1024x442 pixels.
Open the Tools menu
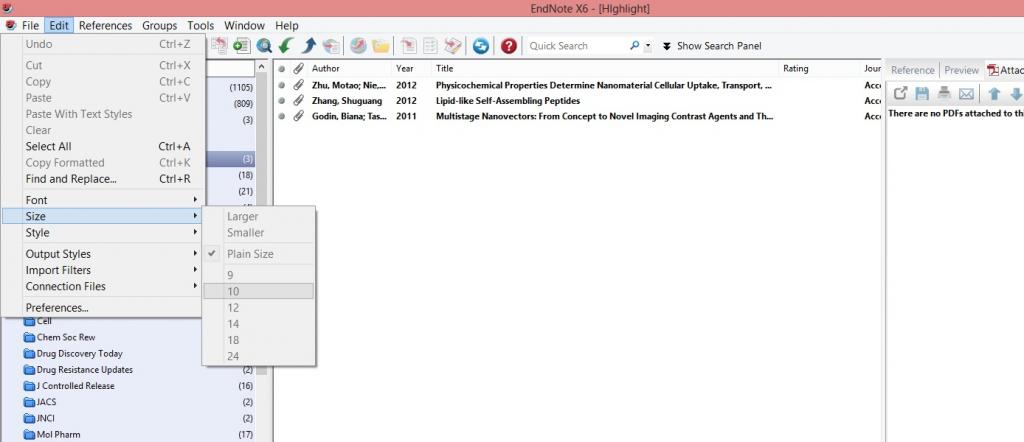[200, 25]
